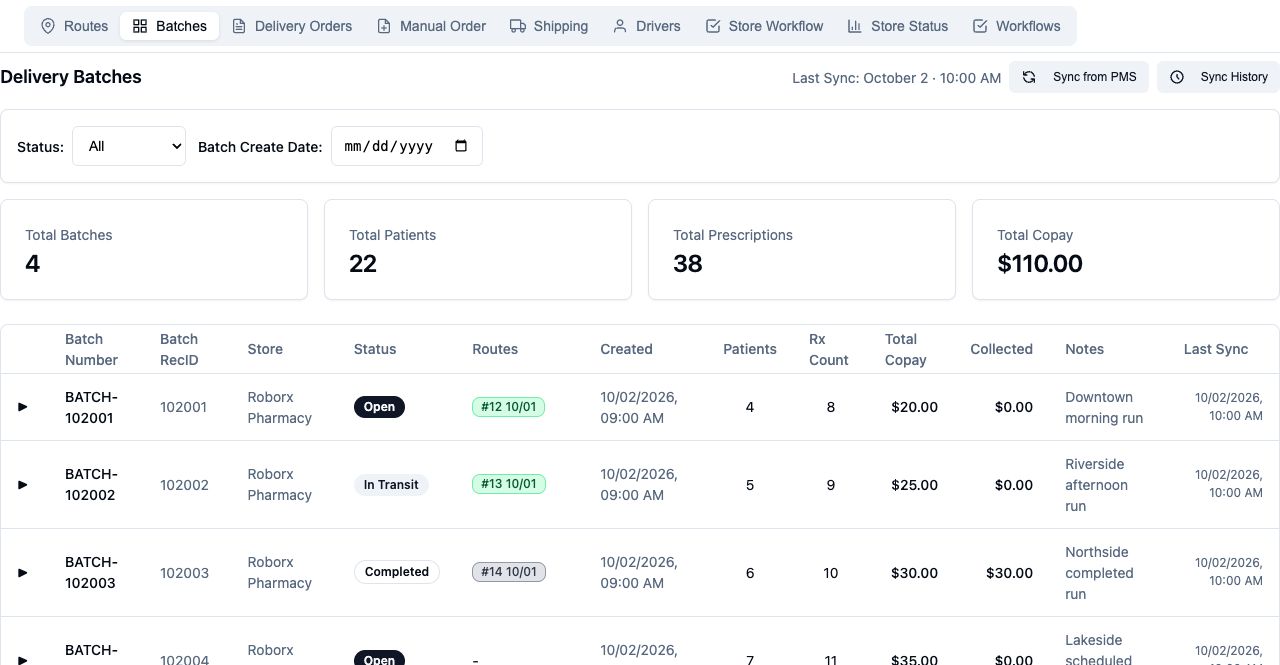Expand row BATCH-102003
The height and width of the screenshot is (665, 1280).
click(x=23, y=573)
